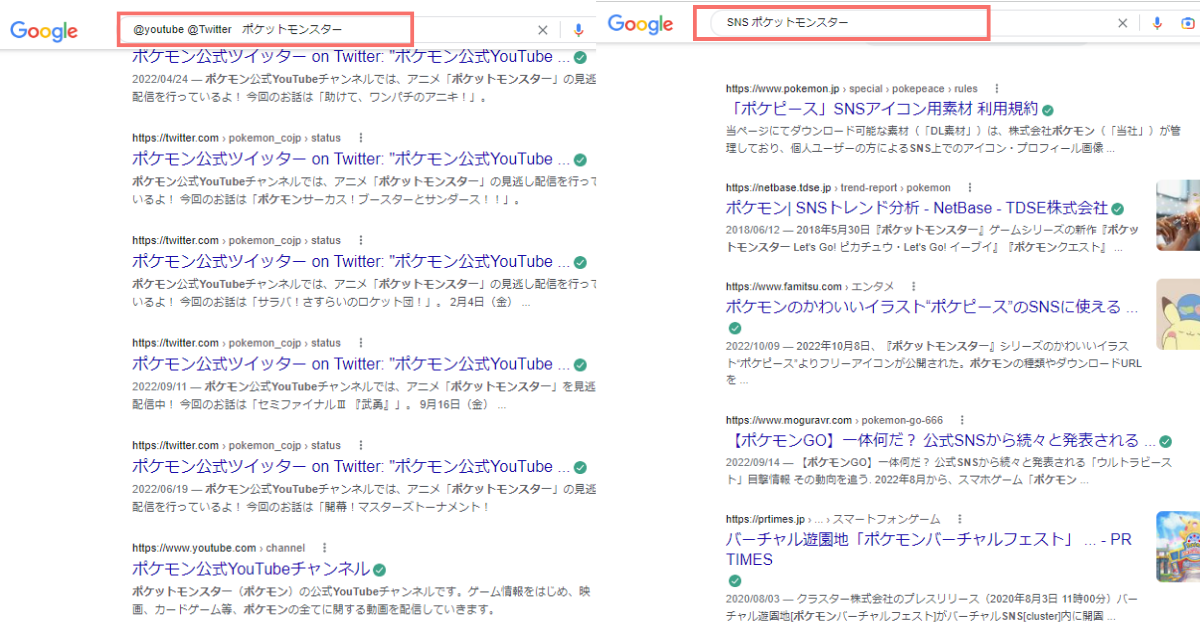
Task: Open the Twitter result dated 2022/06/19
Action: click(351, 467)
